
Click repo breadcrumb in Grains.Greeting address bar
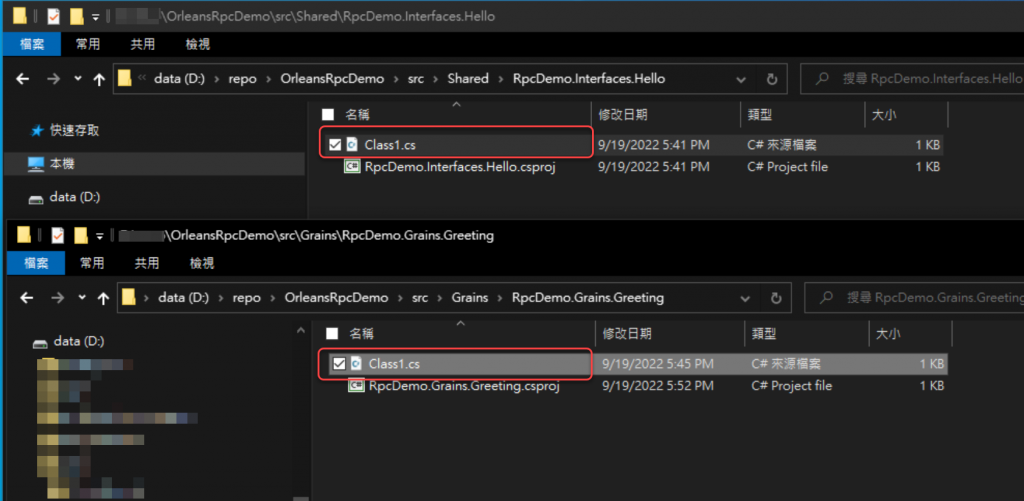247,298
